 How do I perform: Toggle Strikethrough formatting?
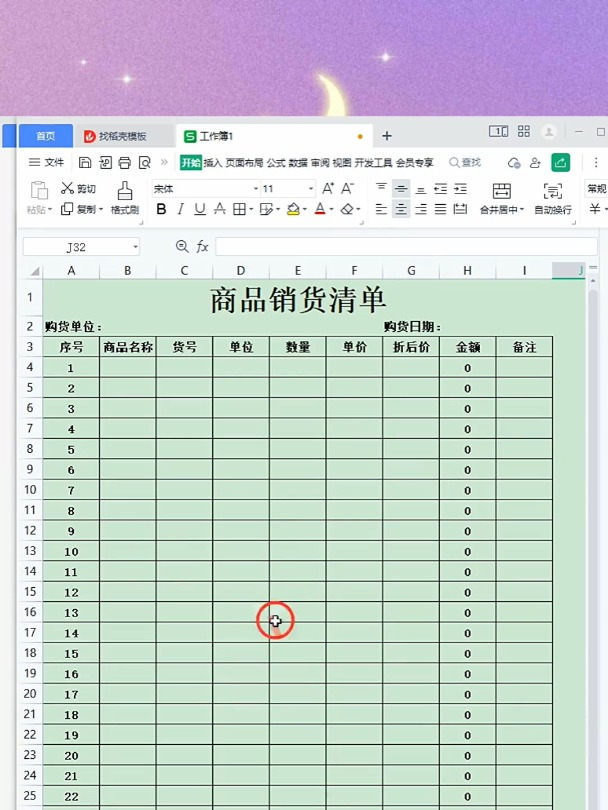click(x=220, y=209)
